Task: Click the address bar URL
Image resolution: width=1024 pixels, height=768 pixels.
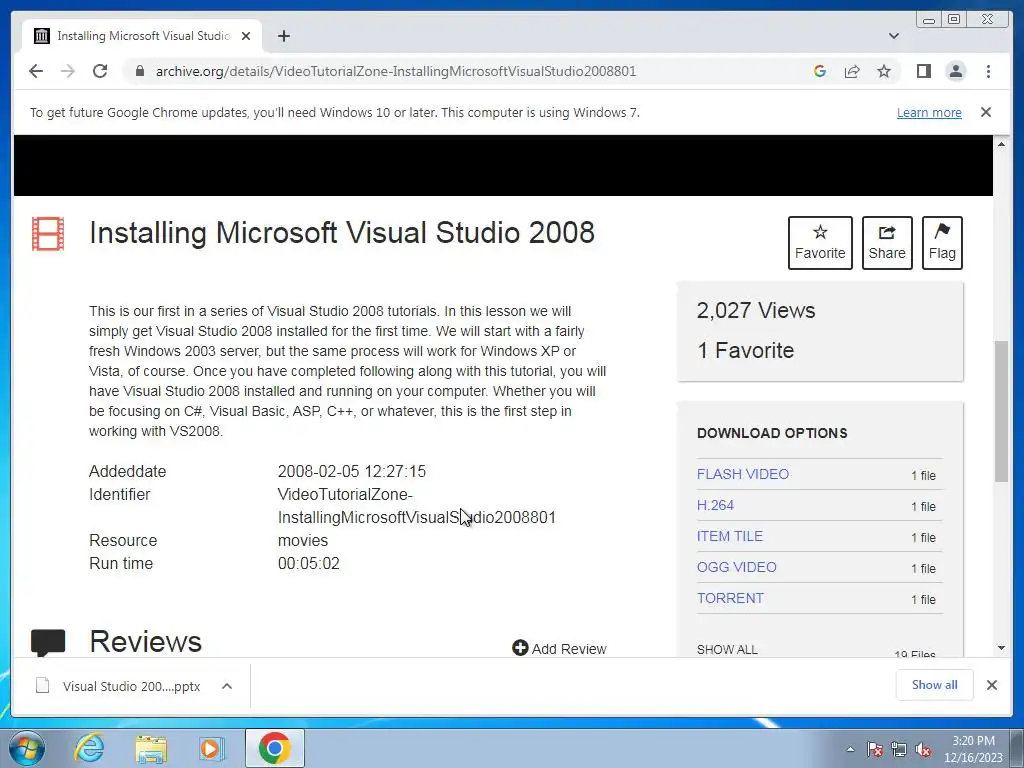Action: pos(396,71)
